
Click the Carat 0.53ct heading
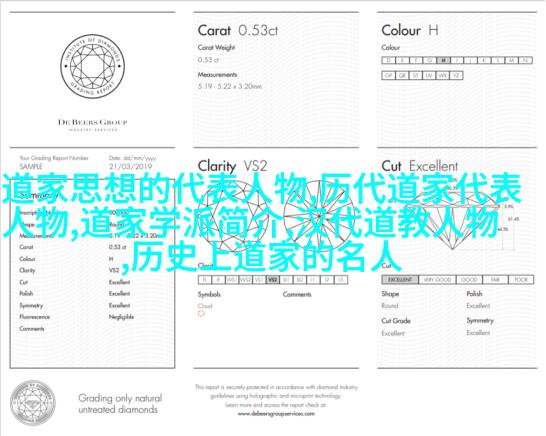click(x=238, y=30)
